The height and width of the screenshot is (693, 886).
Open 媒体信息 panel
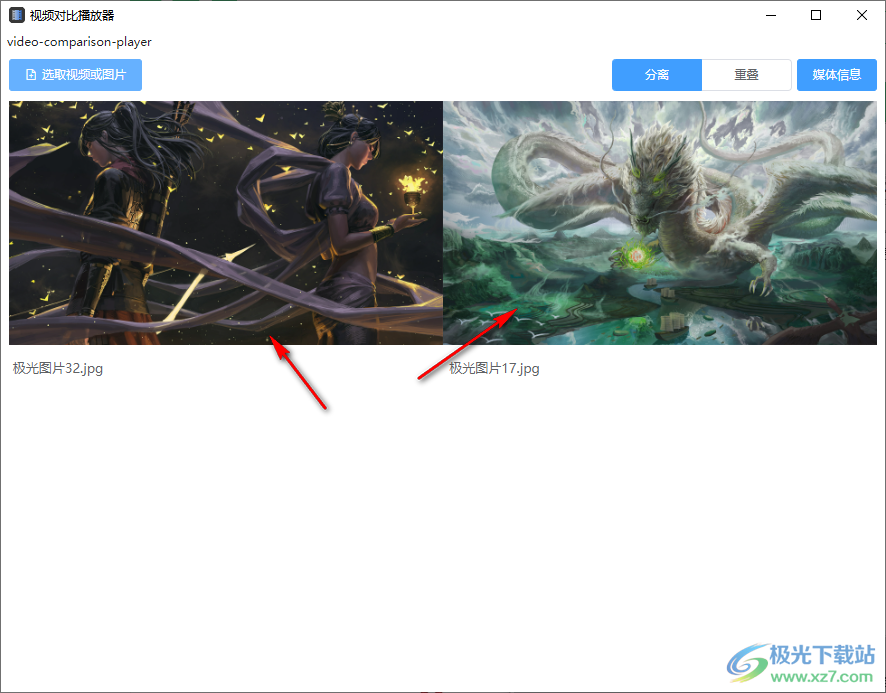[836, 75]
